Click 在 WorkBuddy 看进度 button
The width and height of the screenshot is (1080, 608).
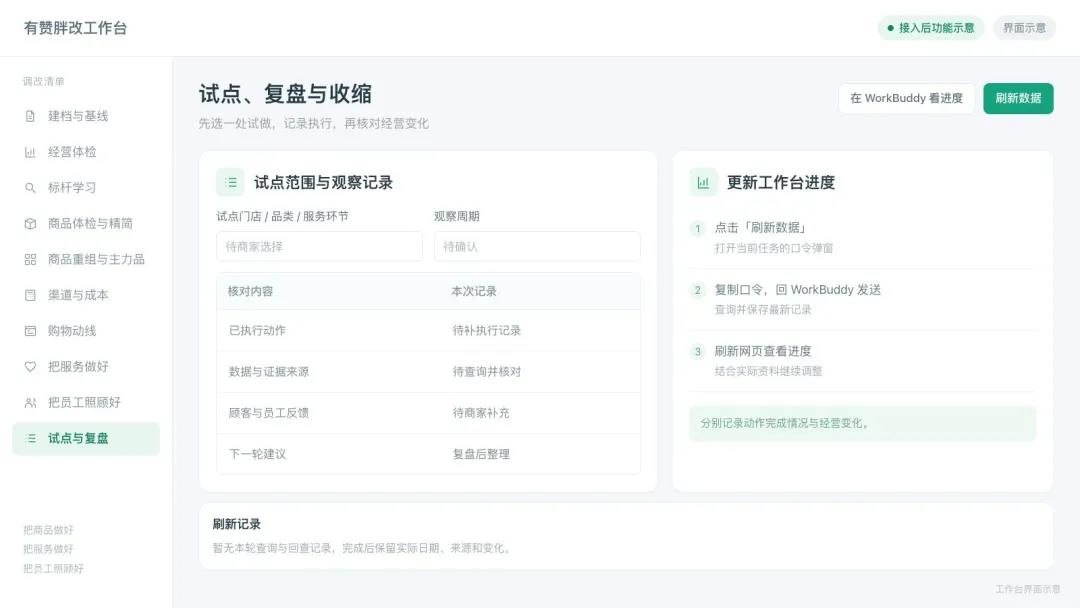tap(906, 98)
